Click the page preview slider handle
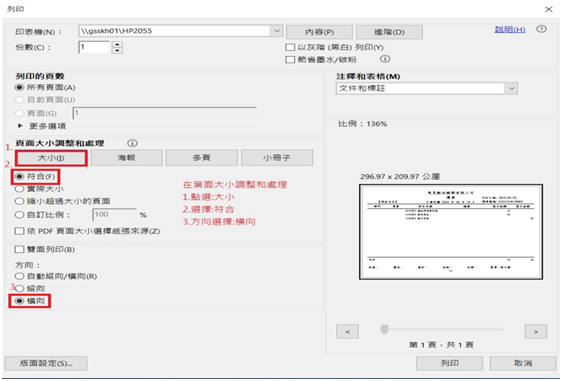This screenshot has height=381, width=562. point(384,329)
